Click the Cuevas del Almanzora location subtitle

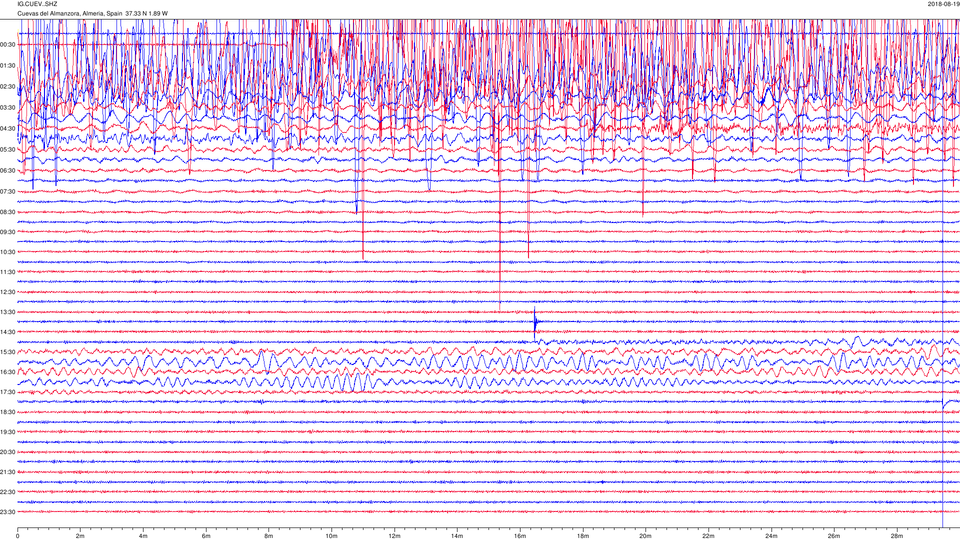pos(92,13)
